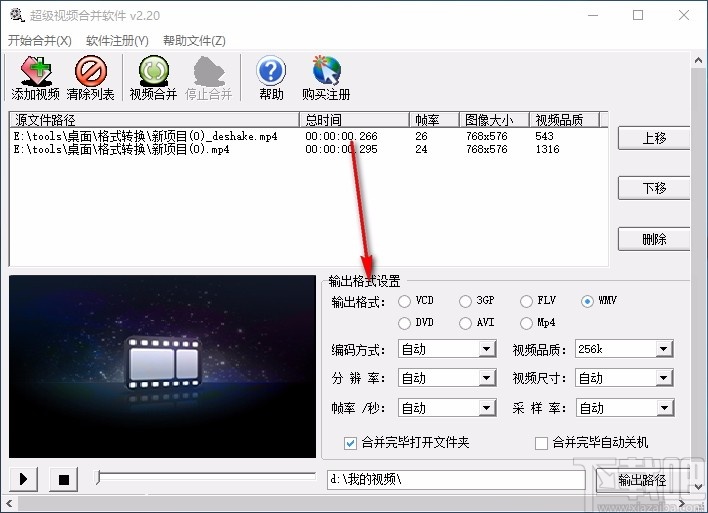This screenshot has width=708, height=513.
Task: Click the video preview thumbnail
Action: coord(163,366)
